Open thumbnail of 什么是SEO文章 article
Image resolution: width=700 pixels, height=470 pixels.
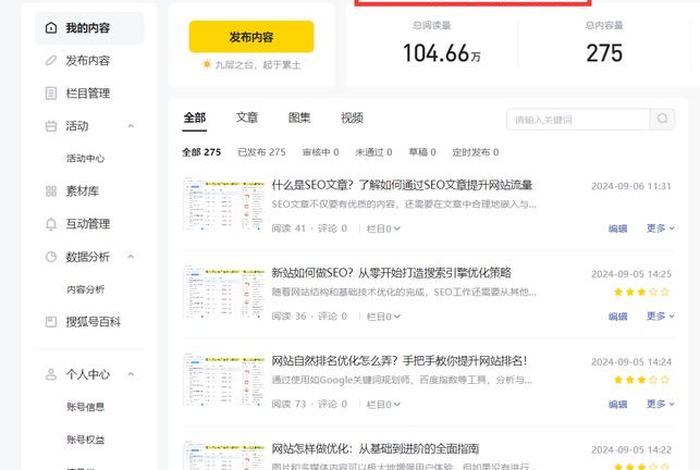tap(224, 204)
